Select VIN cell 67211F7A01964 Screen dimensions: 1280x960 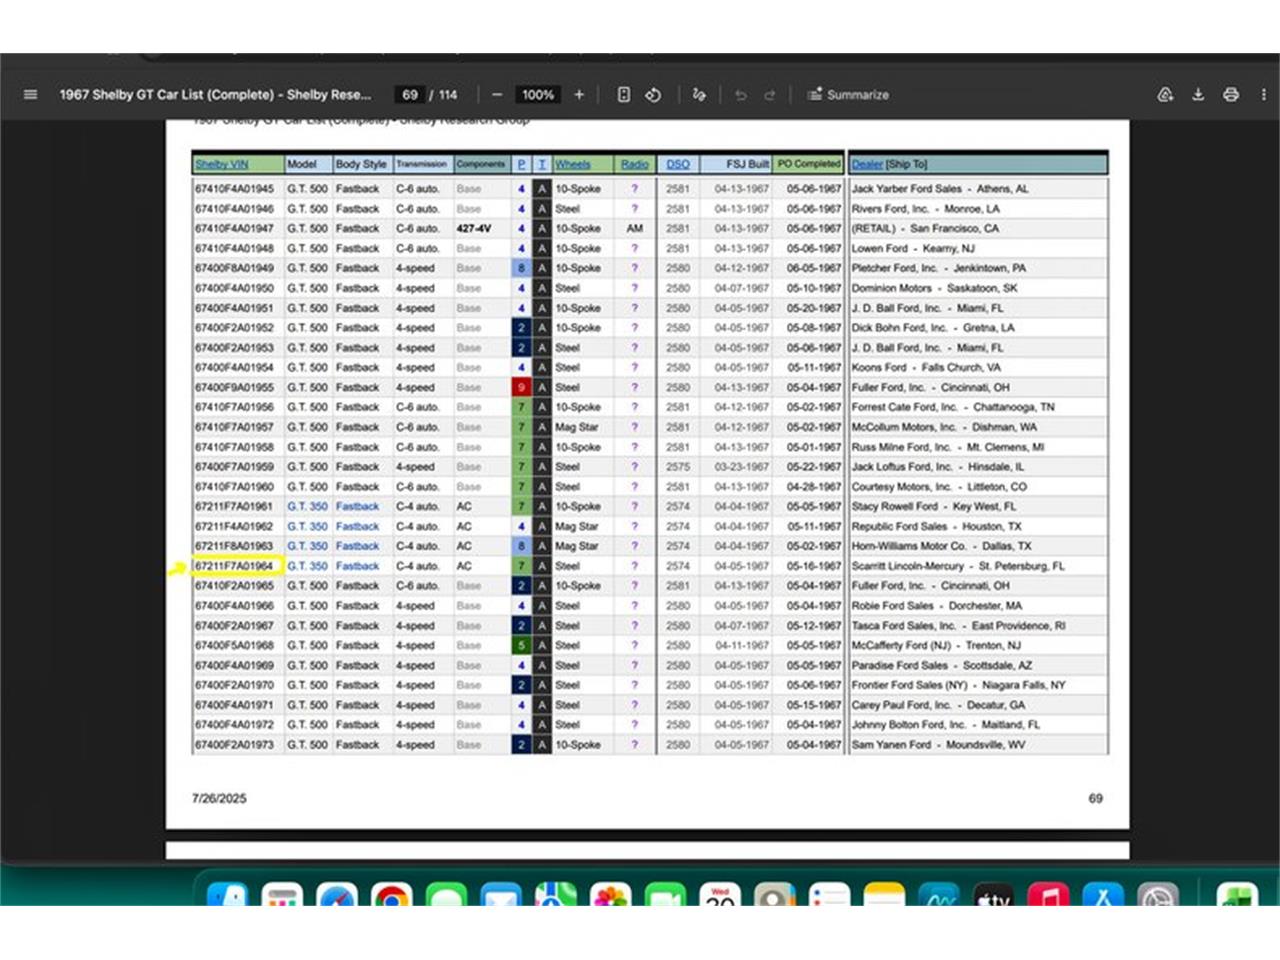click(x=238, y=566)
